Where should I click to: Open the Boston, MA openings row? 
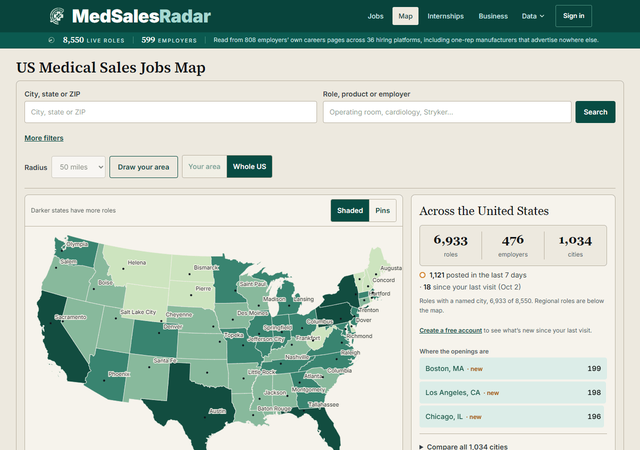(513, 368)
